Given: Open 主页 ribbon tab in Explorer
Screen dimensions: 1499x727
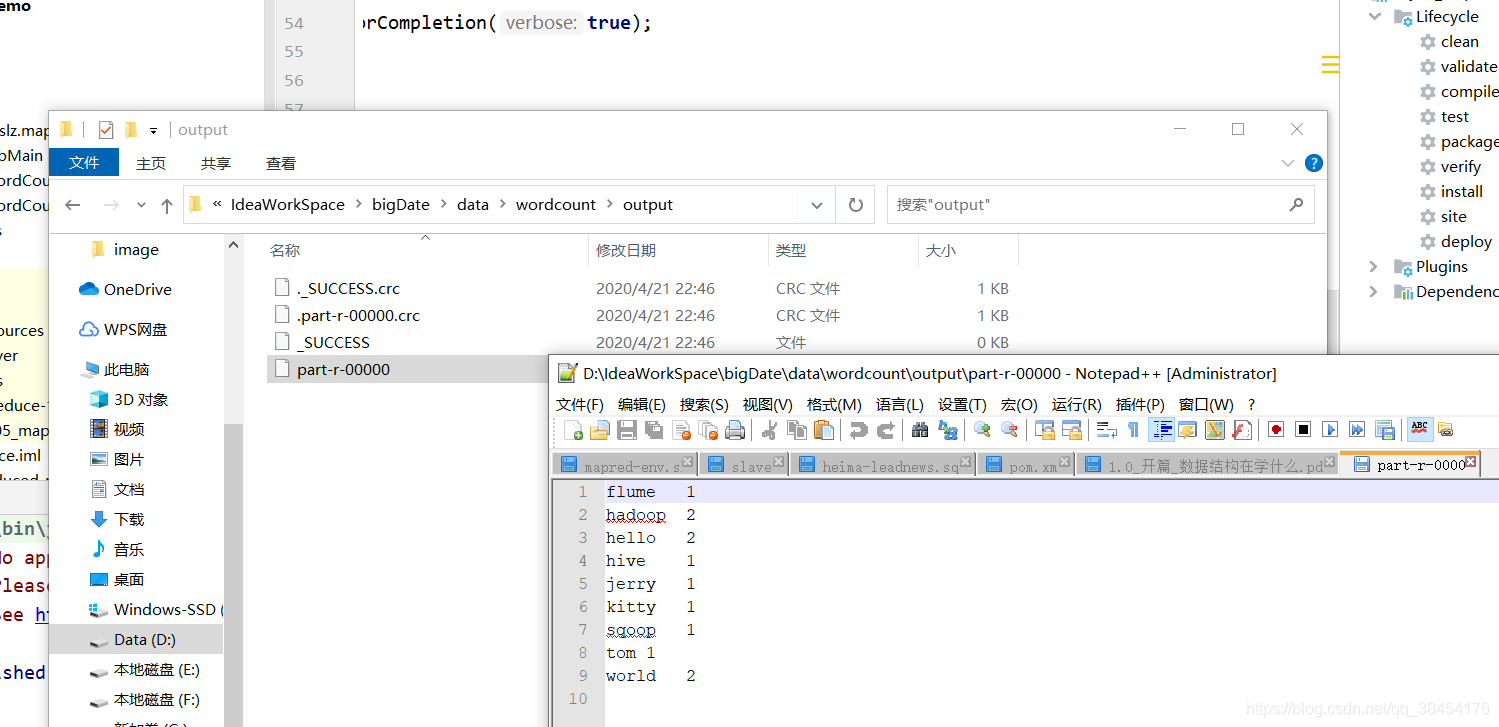Looking at the screenshot, I should tap(151, 163).
